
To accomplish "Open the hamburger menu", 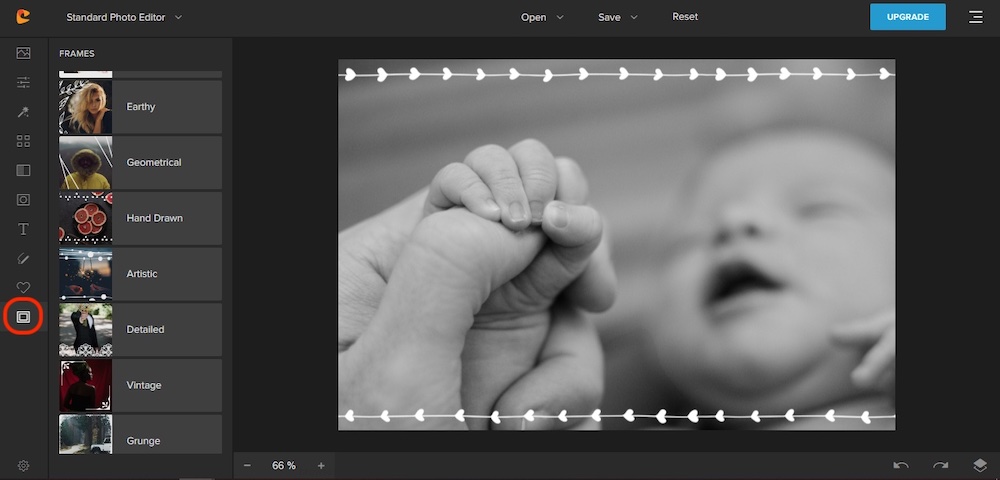I will pos(975,17).
